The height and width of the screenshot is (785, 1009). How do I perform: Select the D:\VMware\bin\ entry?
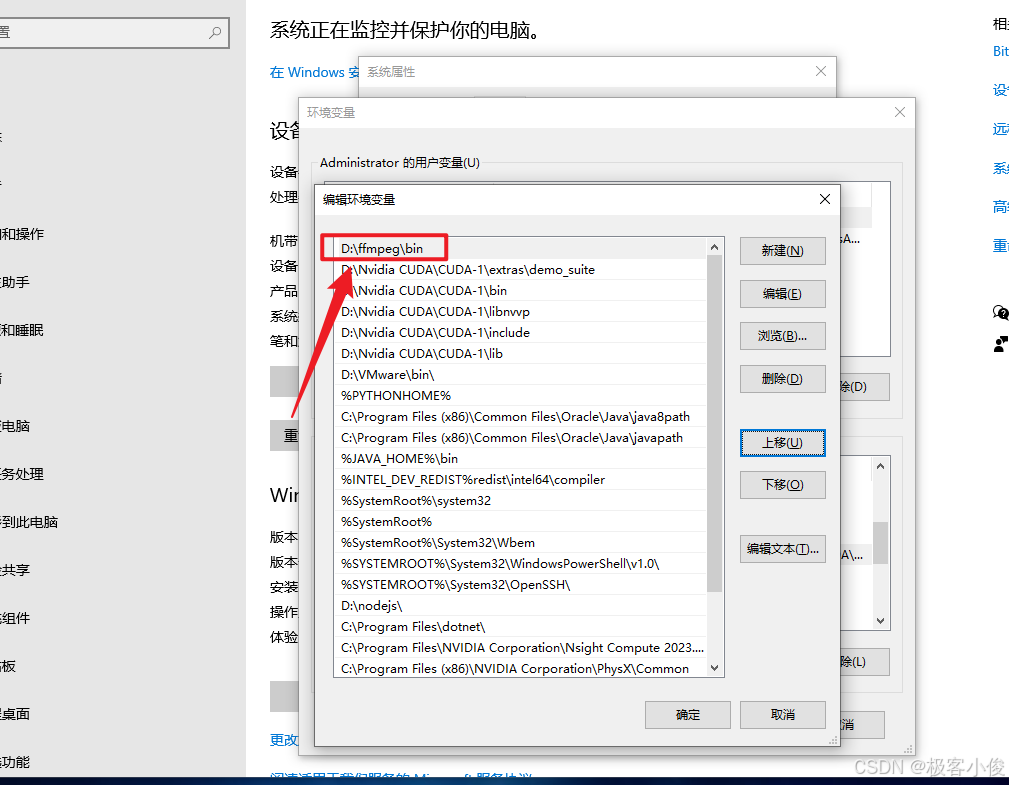520,374
